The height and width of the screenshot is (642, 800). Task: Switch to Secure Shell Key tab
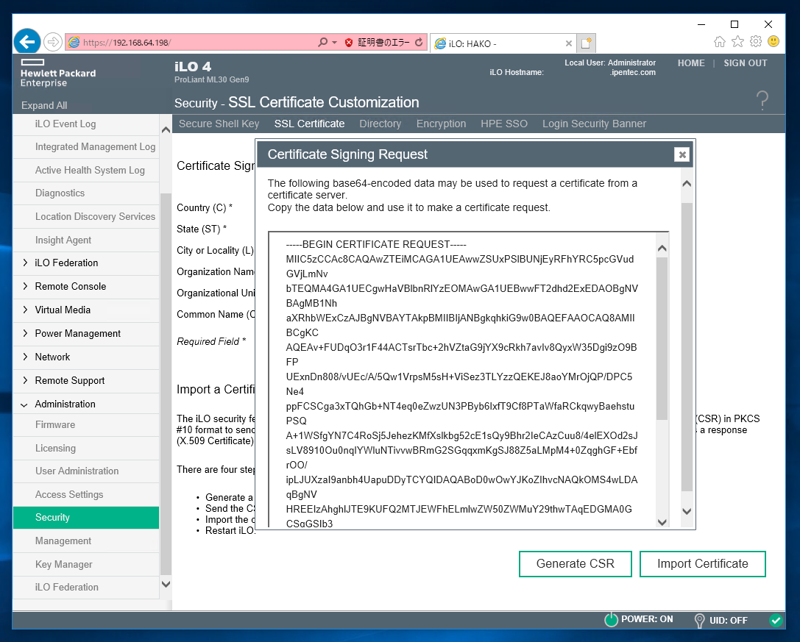point(219,124)
